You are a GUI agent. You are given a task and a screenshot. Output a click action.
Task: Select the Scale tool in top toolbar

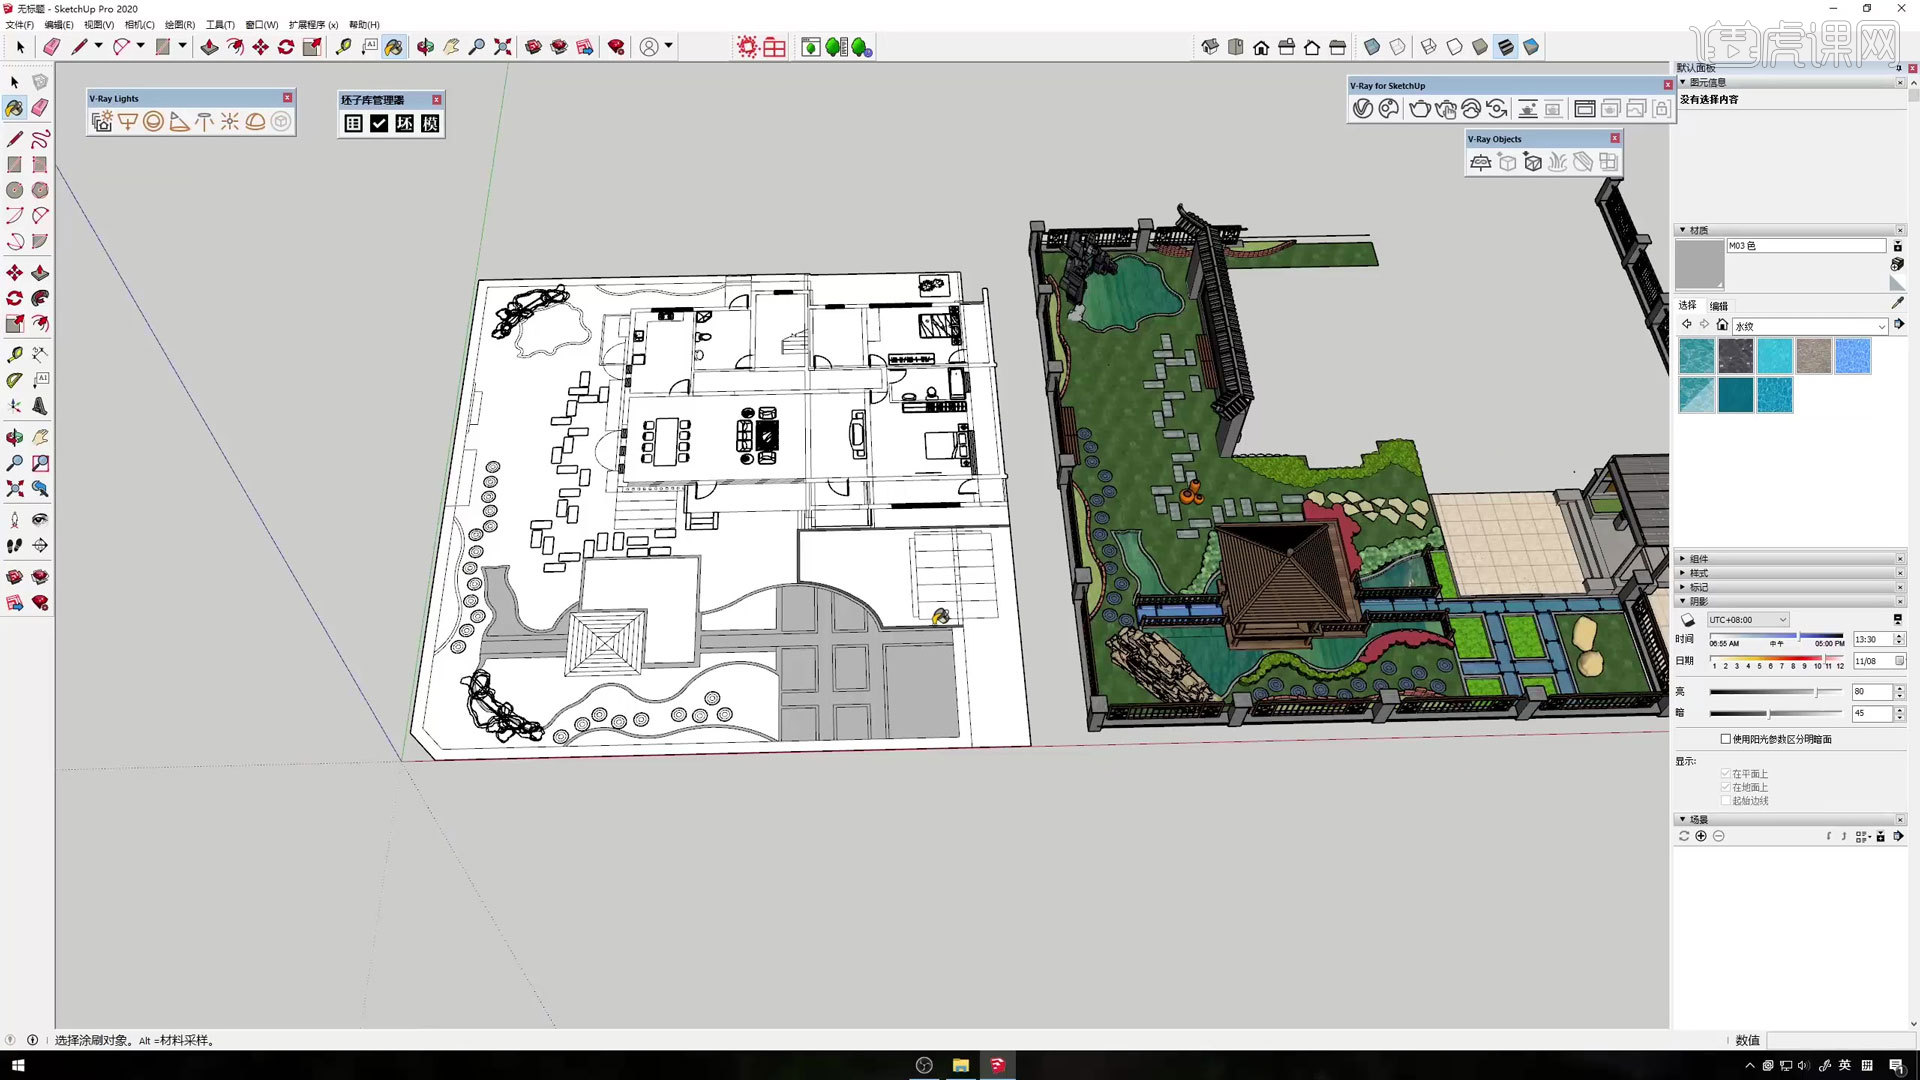[312, 47]
